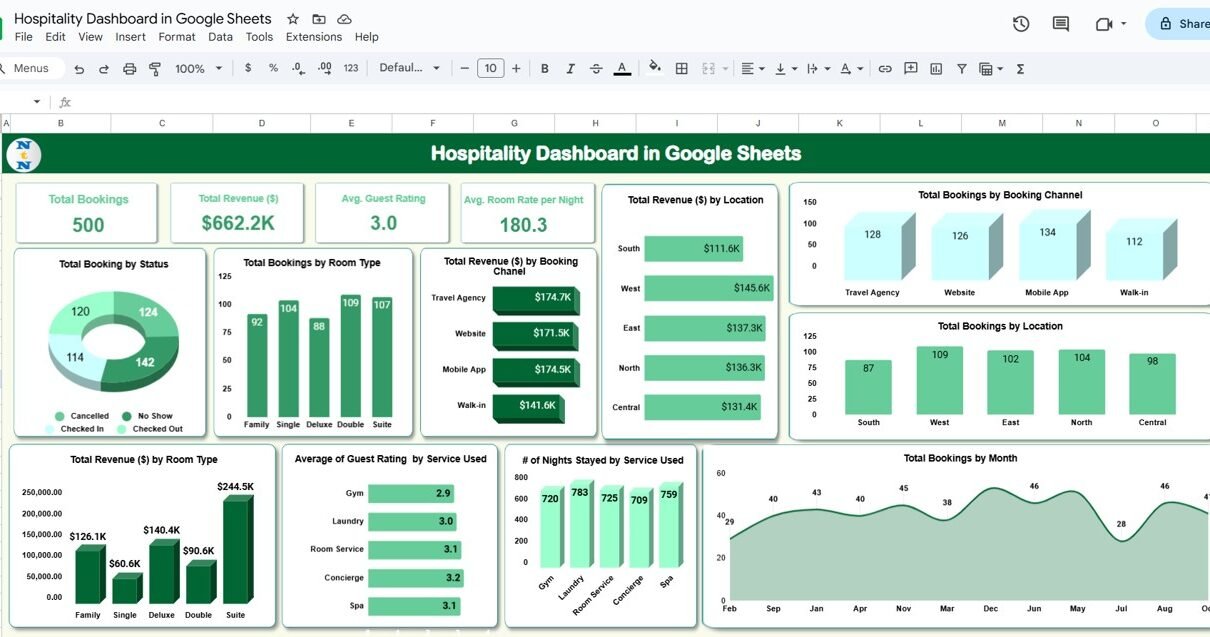Open the fill color picker
1210x637 pixels.
click(x=655, y=69)
